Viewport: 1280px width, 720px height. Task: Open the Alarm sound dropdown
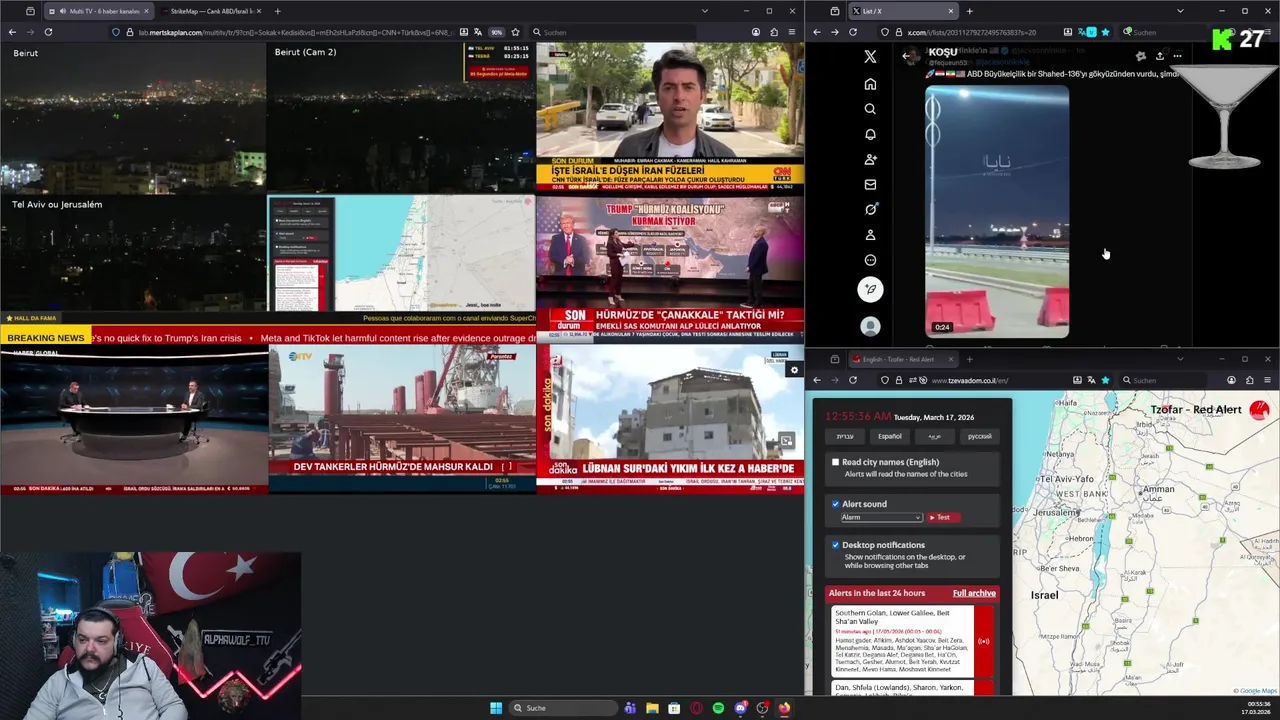click(881, 517)
